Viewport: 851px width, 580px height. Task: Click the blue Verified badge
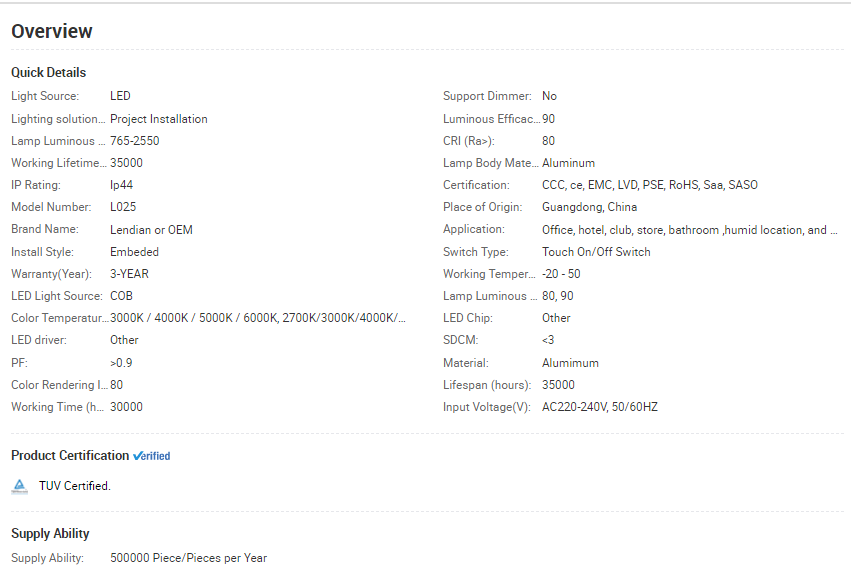pos(152,456)
